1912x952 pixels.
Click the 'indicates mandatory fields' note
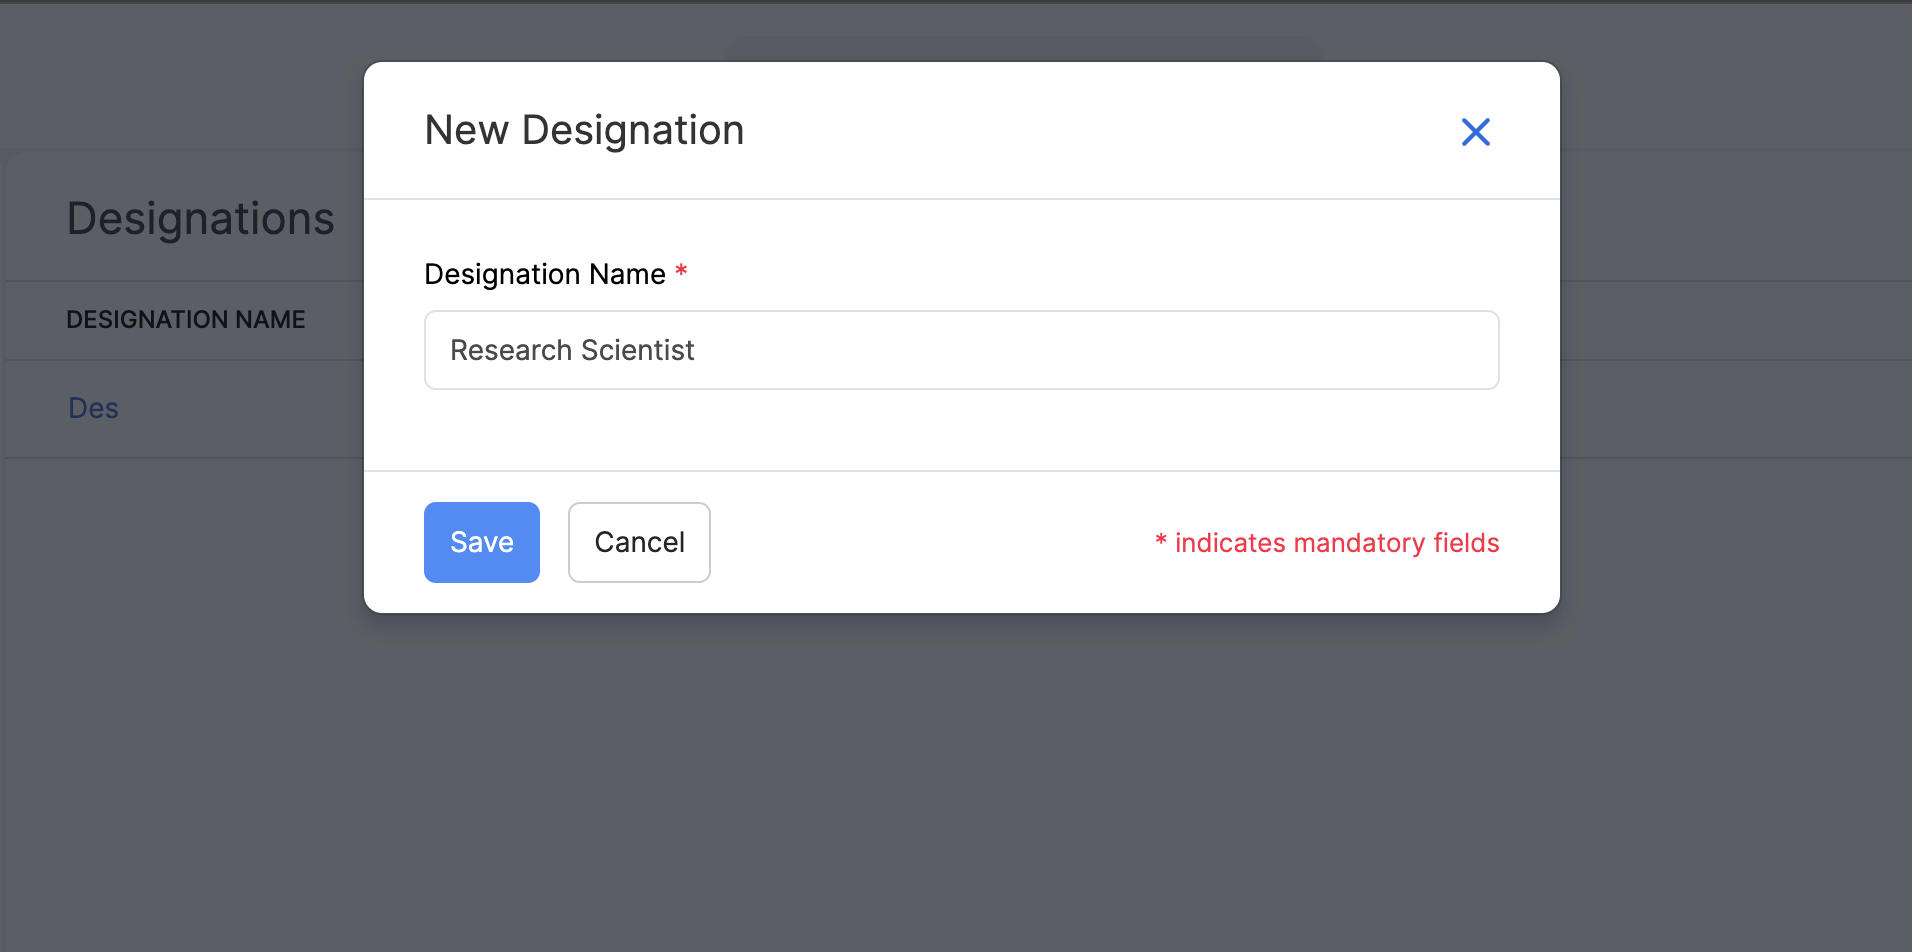[1336, 543]
